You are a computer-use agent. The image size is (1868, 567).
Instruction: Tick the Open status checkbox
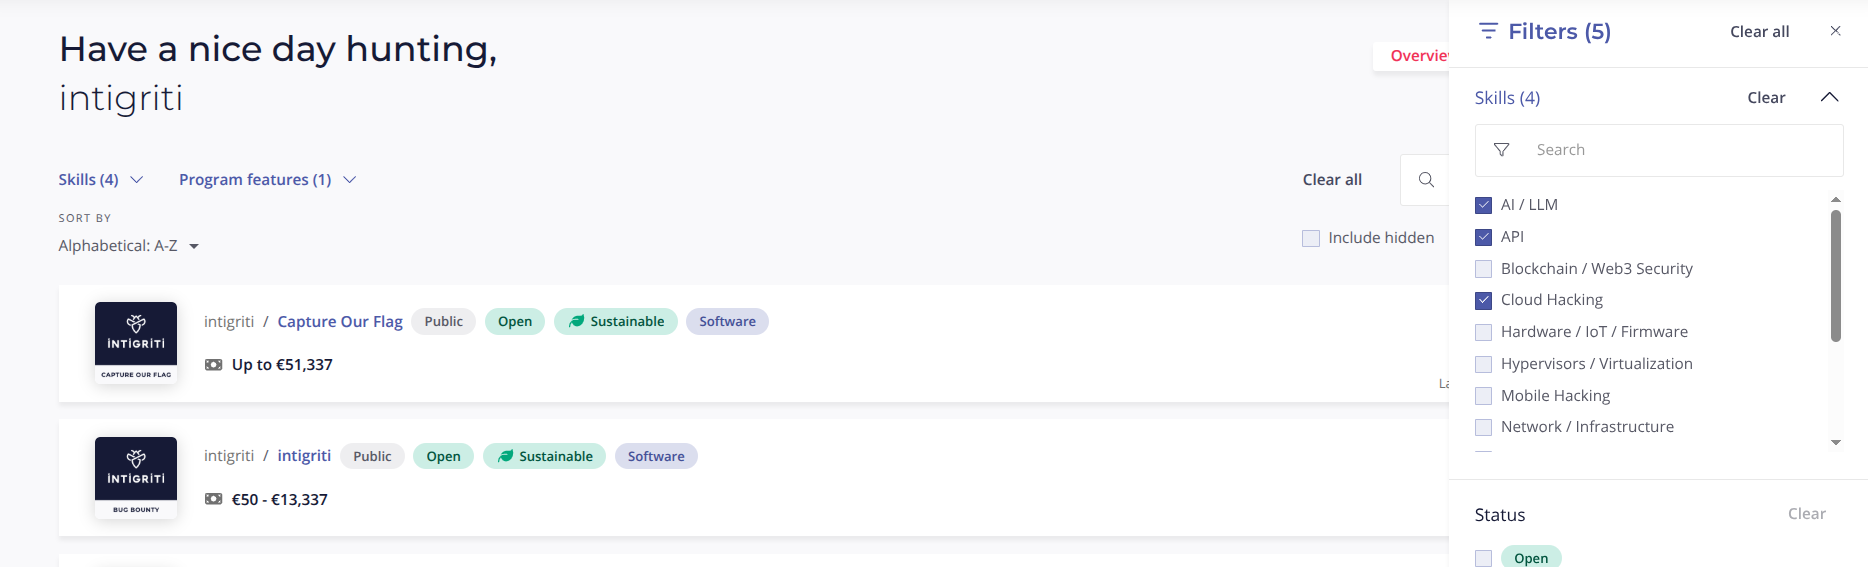click(x=1483, y=558)
